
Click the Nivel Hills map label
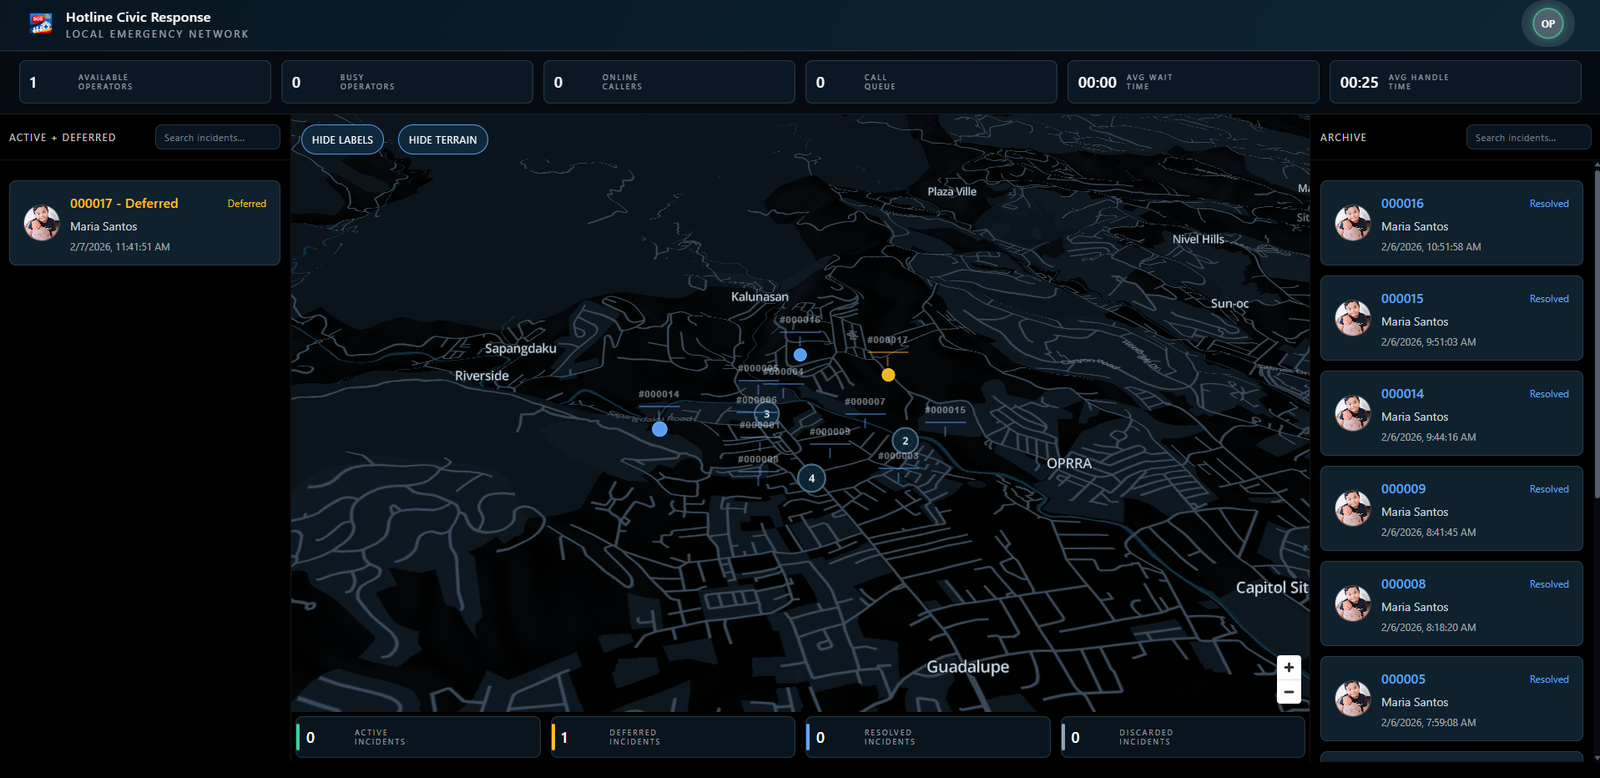1198,239
